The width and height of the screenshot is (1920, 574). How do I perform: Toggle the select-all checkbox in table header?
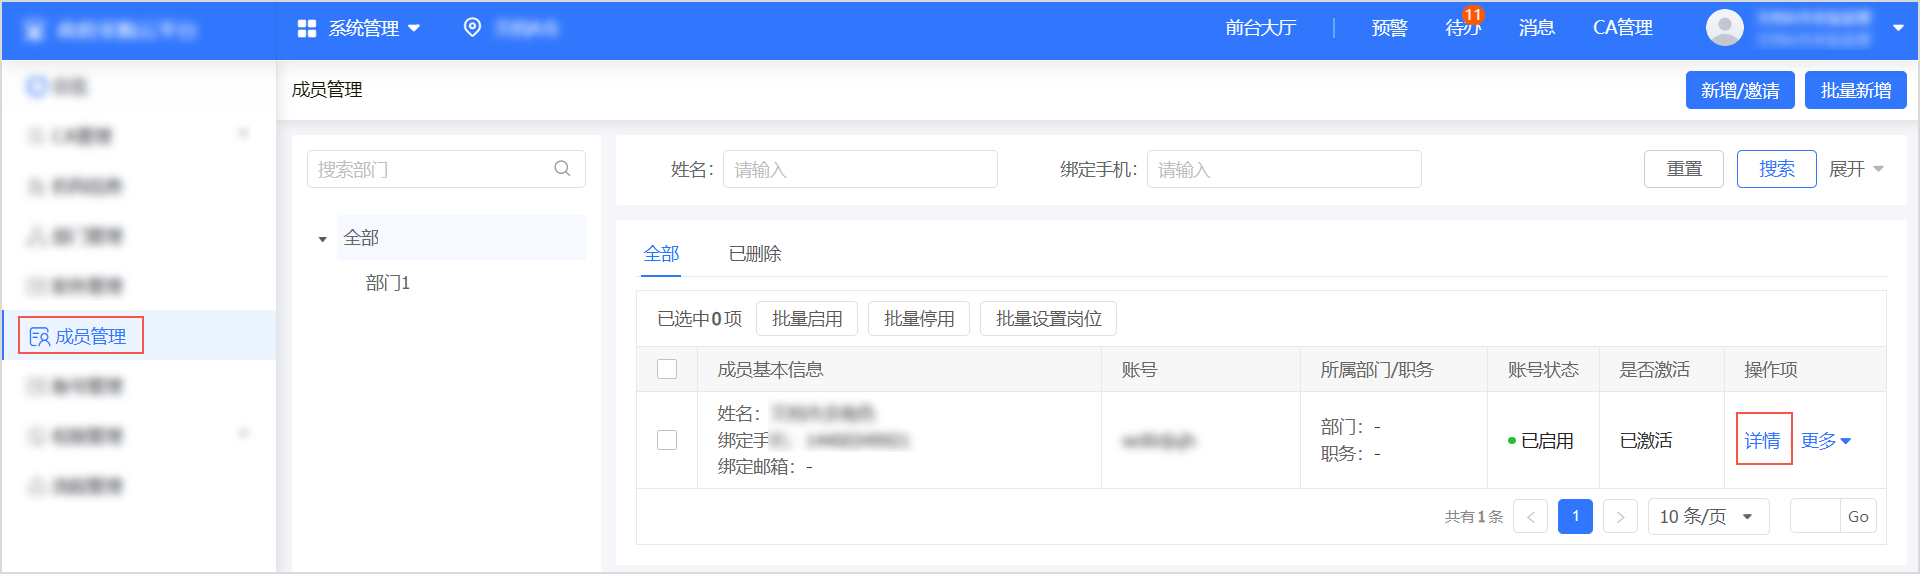(667, 369)
